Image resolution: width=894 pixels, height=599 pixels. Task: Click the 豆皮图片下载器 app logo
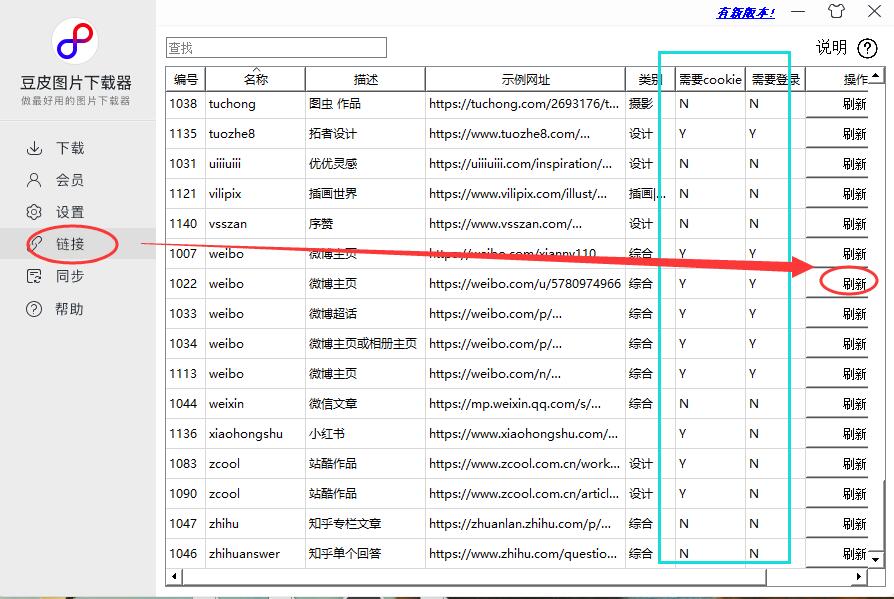(x=75, y=41)
